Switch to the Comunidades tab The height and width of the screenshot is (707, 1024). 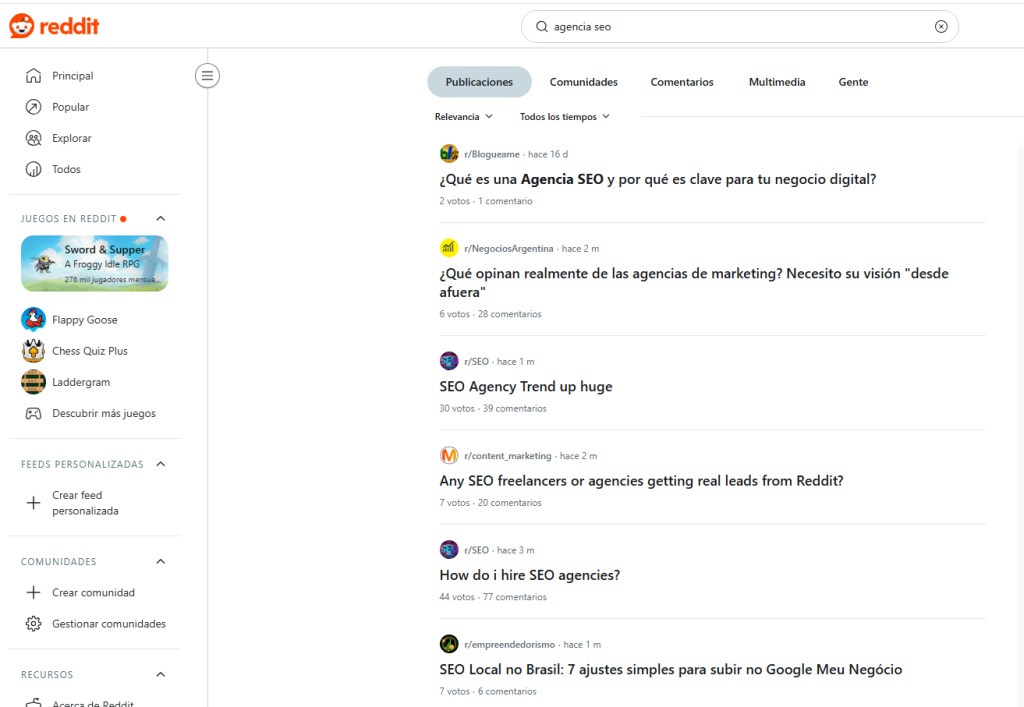[x=583, y=82]
